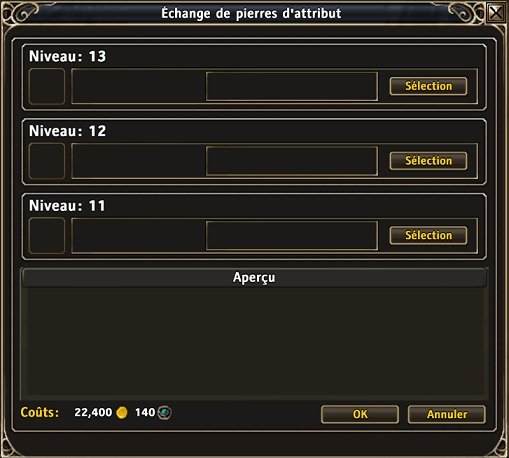Viewport: 509px width, 458px height.
Task: Open Sélection for Niveau 11
Action: [x=428, y=236]
